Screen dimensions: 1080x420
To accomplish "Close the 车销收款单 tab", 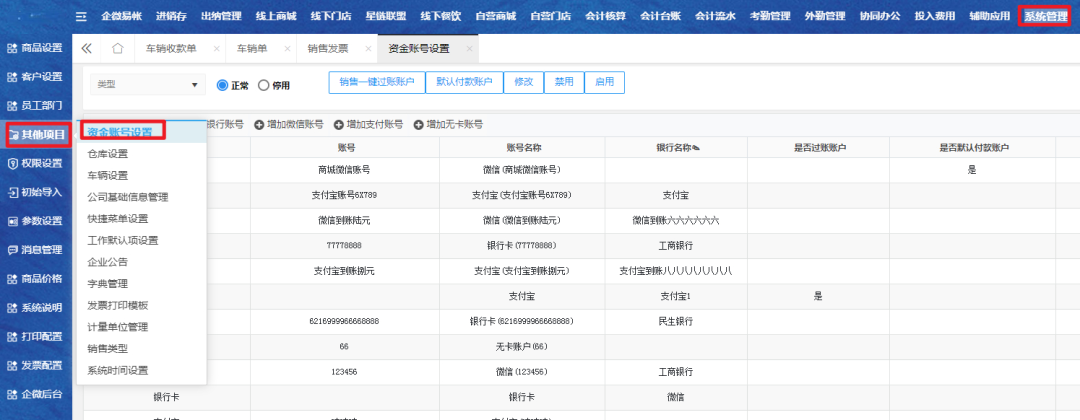I will [216, 48].
